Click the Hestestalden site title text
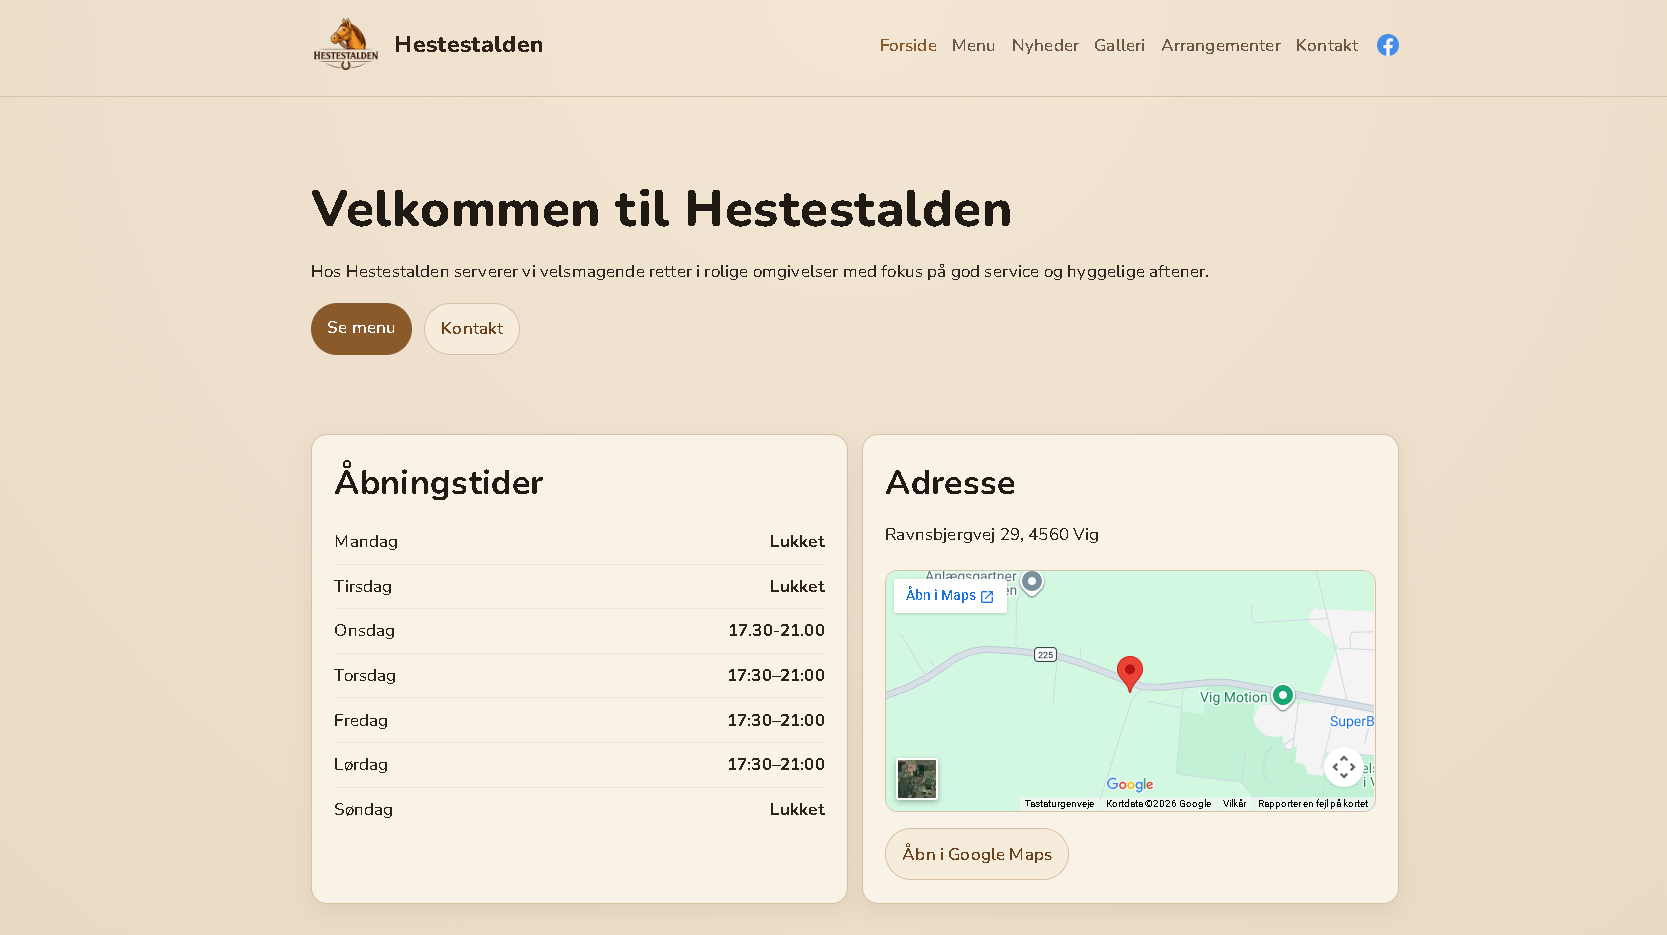1667x935 pixels. (x=468, y=44)
